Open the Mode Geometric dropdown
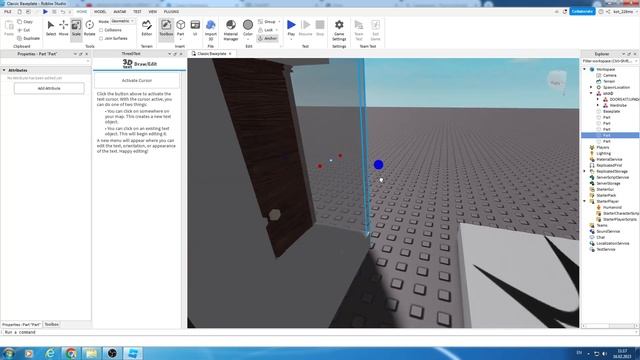Viewport: 640px width, 360px height. pyautogui.click(x=123, y=21)
